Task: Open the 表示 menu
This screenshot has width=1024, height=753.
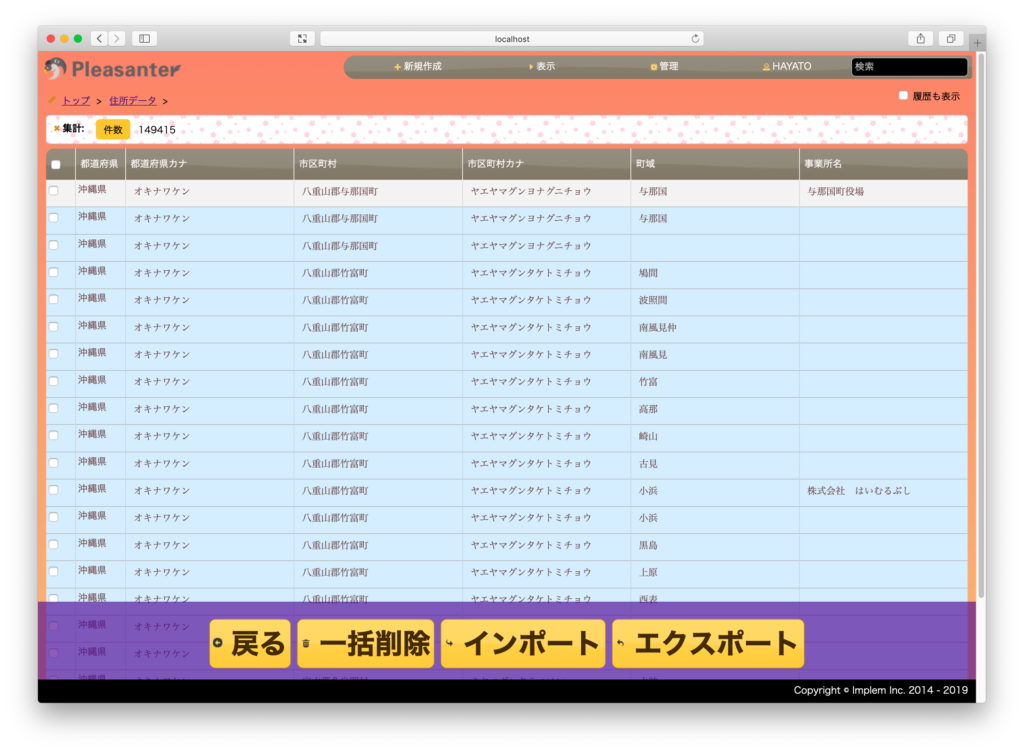Action: (542, 67)
